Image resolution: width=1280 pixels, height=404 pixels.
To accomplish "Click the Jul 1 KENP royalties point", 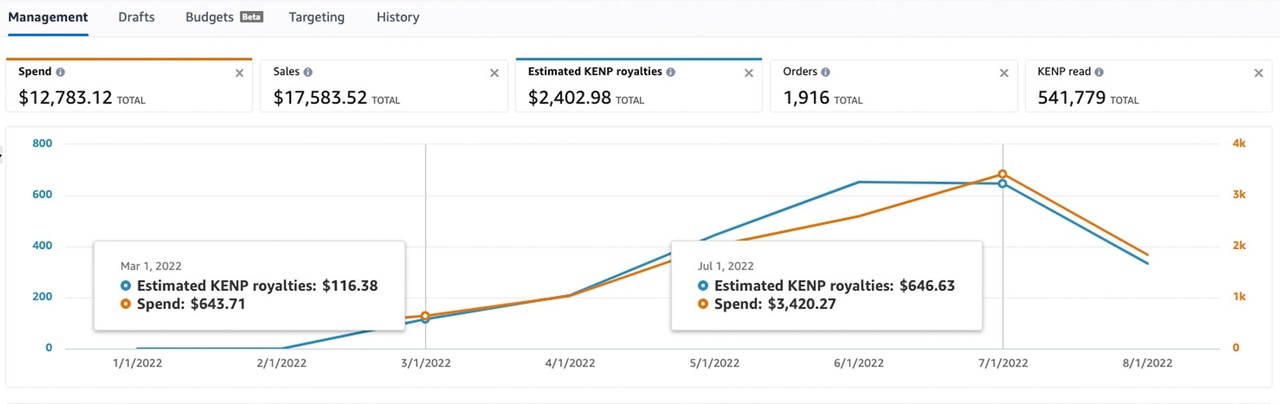I will pyautogui.click(x=1002, y=183).
